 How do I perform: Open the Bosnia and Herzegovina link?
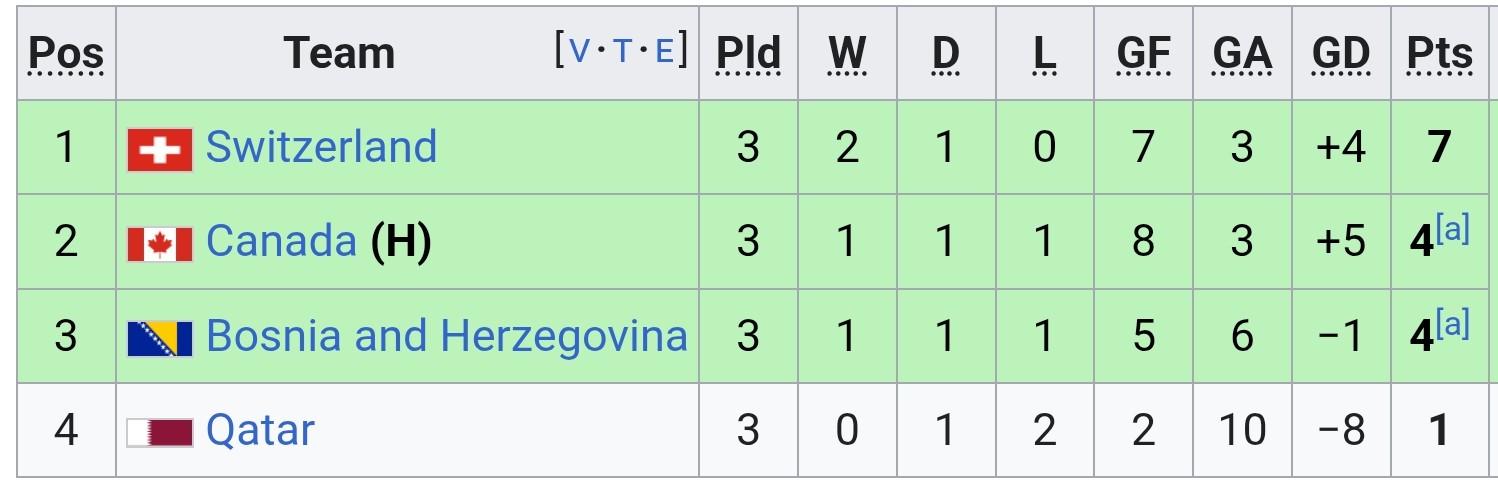446,336
